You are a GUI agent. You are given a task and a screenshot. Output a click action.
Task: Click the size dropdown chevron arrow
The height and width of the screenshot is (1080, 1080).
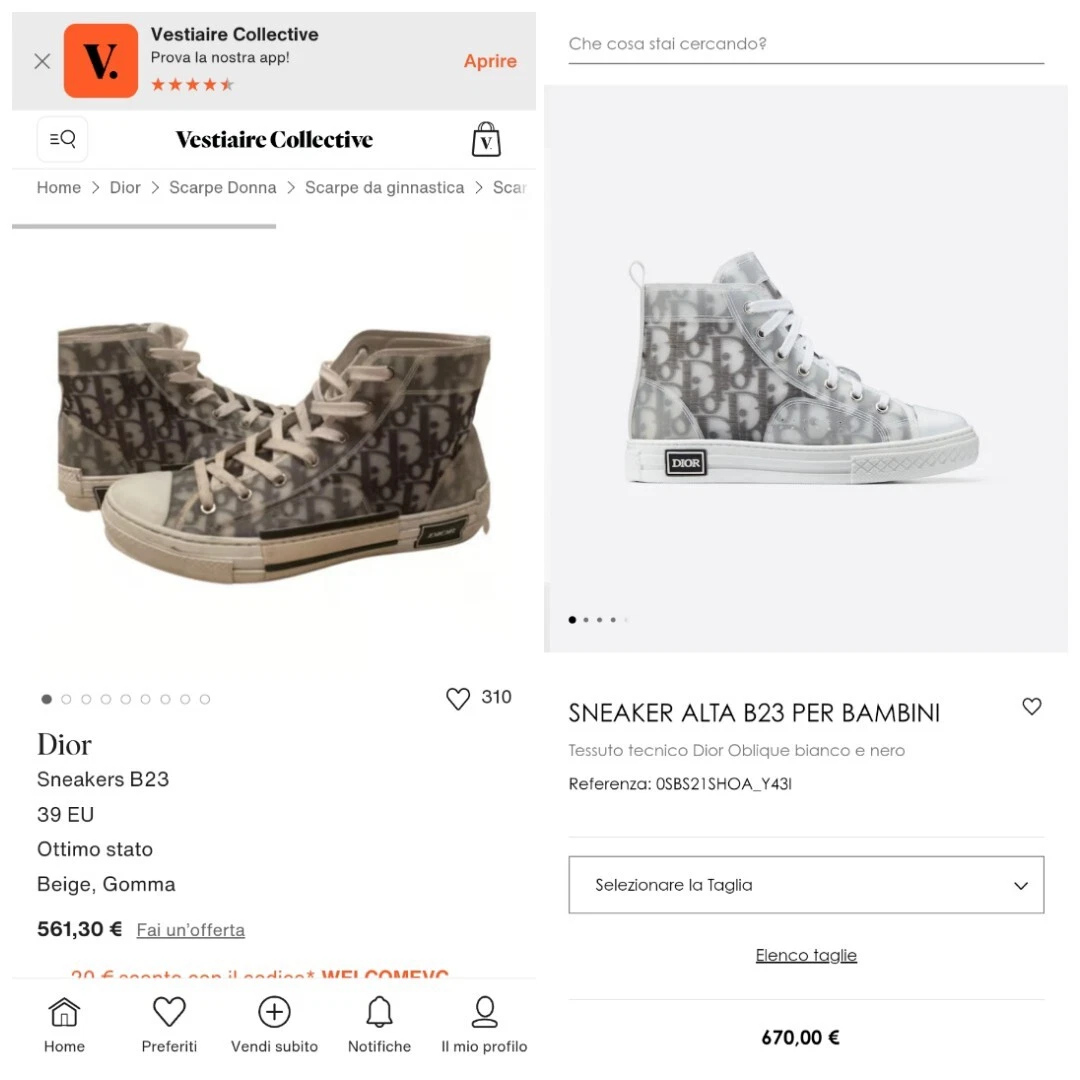[1021, 886]
